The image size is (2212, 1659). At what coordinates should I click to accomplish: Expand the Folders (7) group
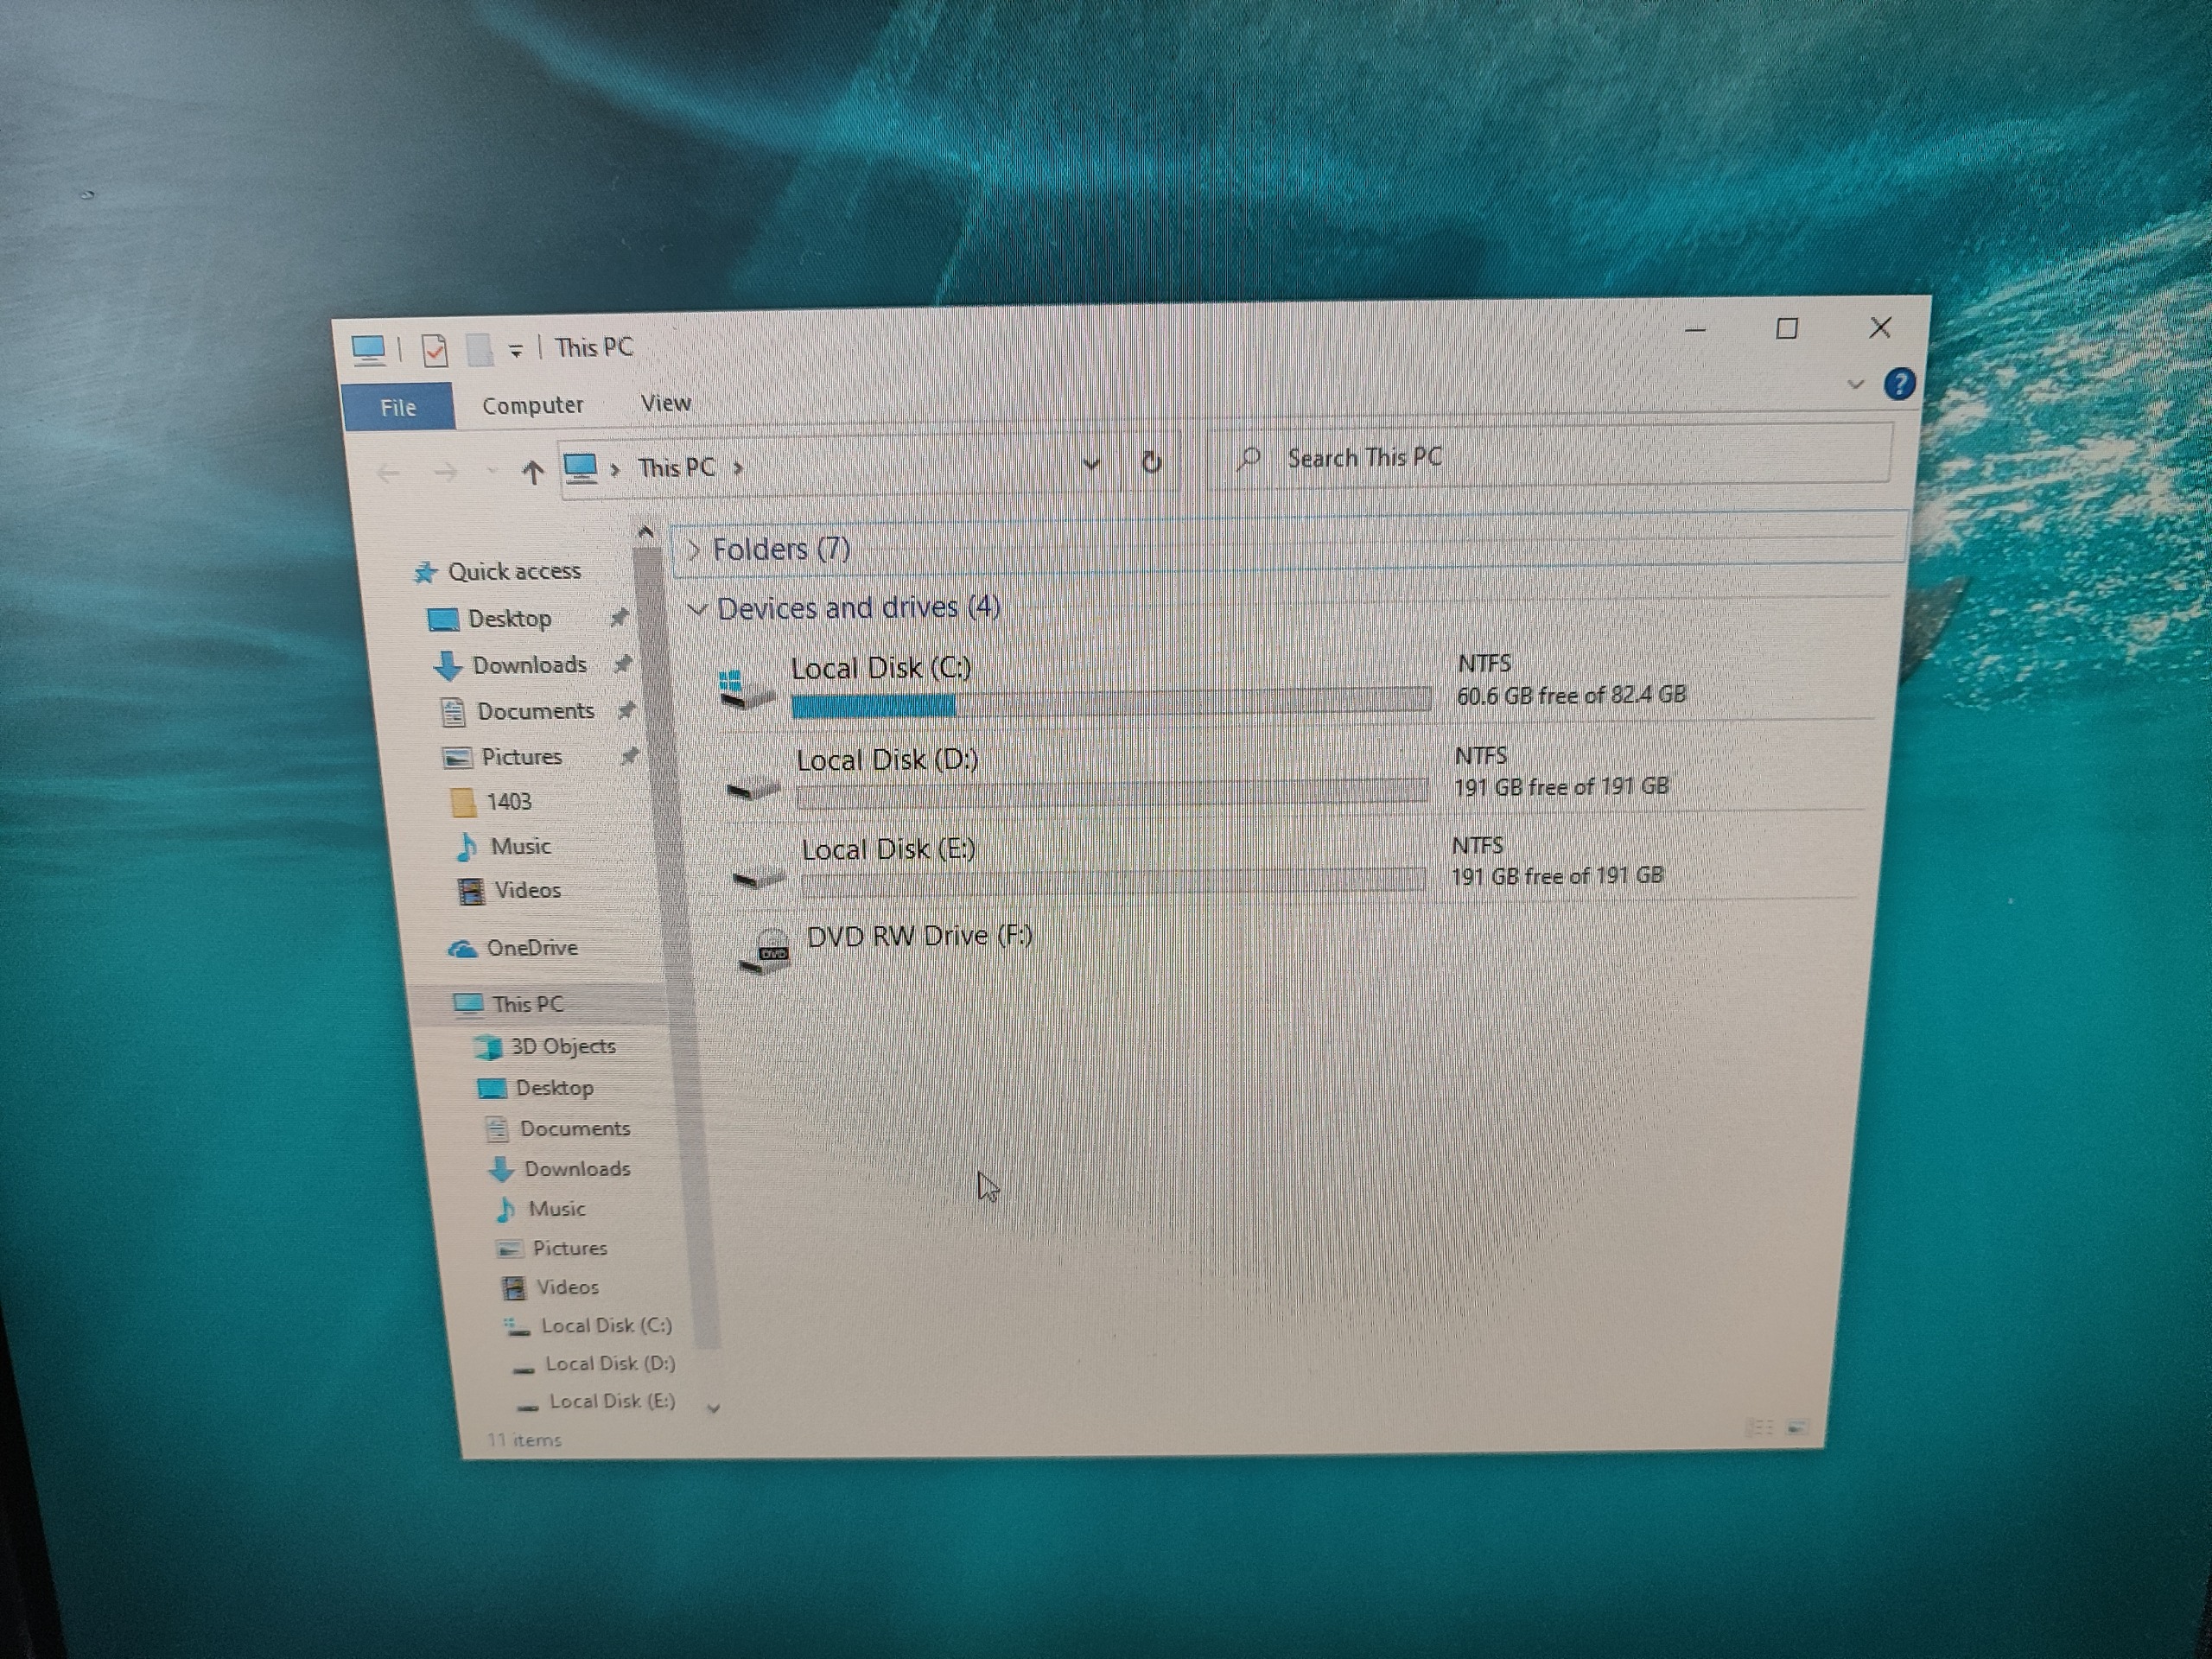coord(694,549)
